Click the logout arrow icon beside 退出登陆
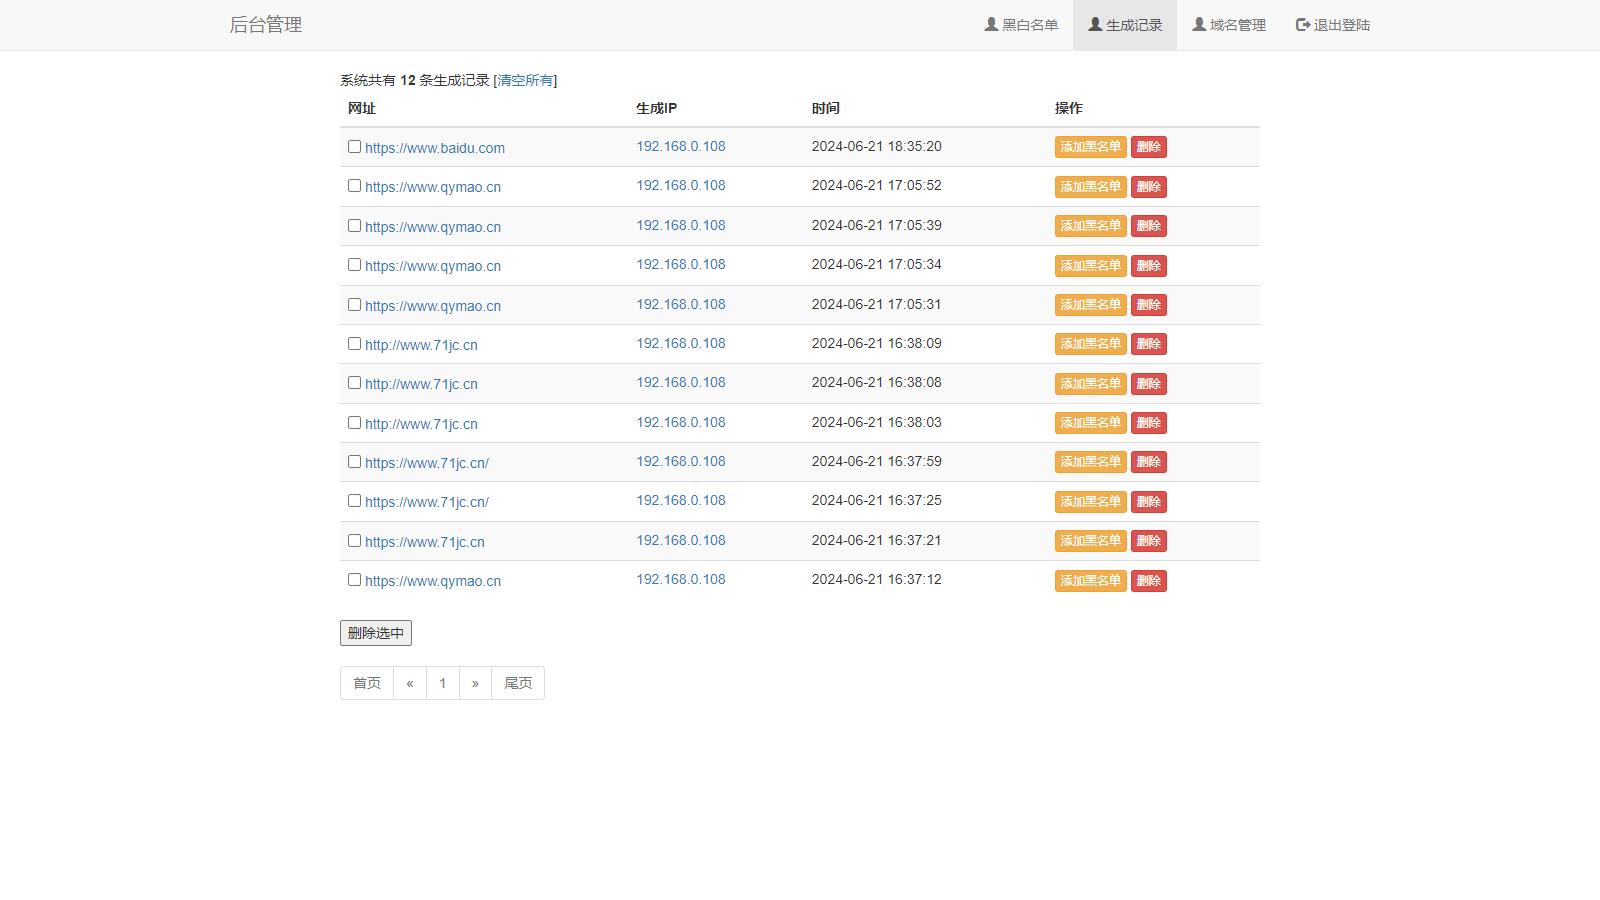This screenshot has width=1600, height=900. [x=1301, y=25]
